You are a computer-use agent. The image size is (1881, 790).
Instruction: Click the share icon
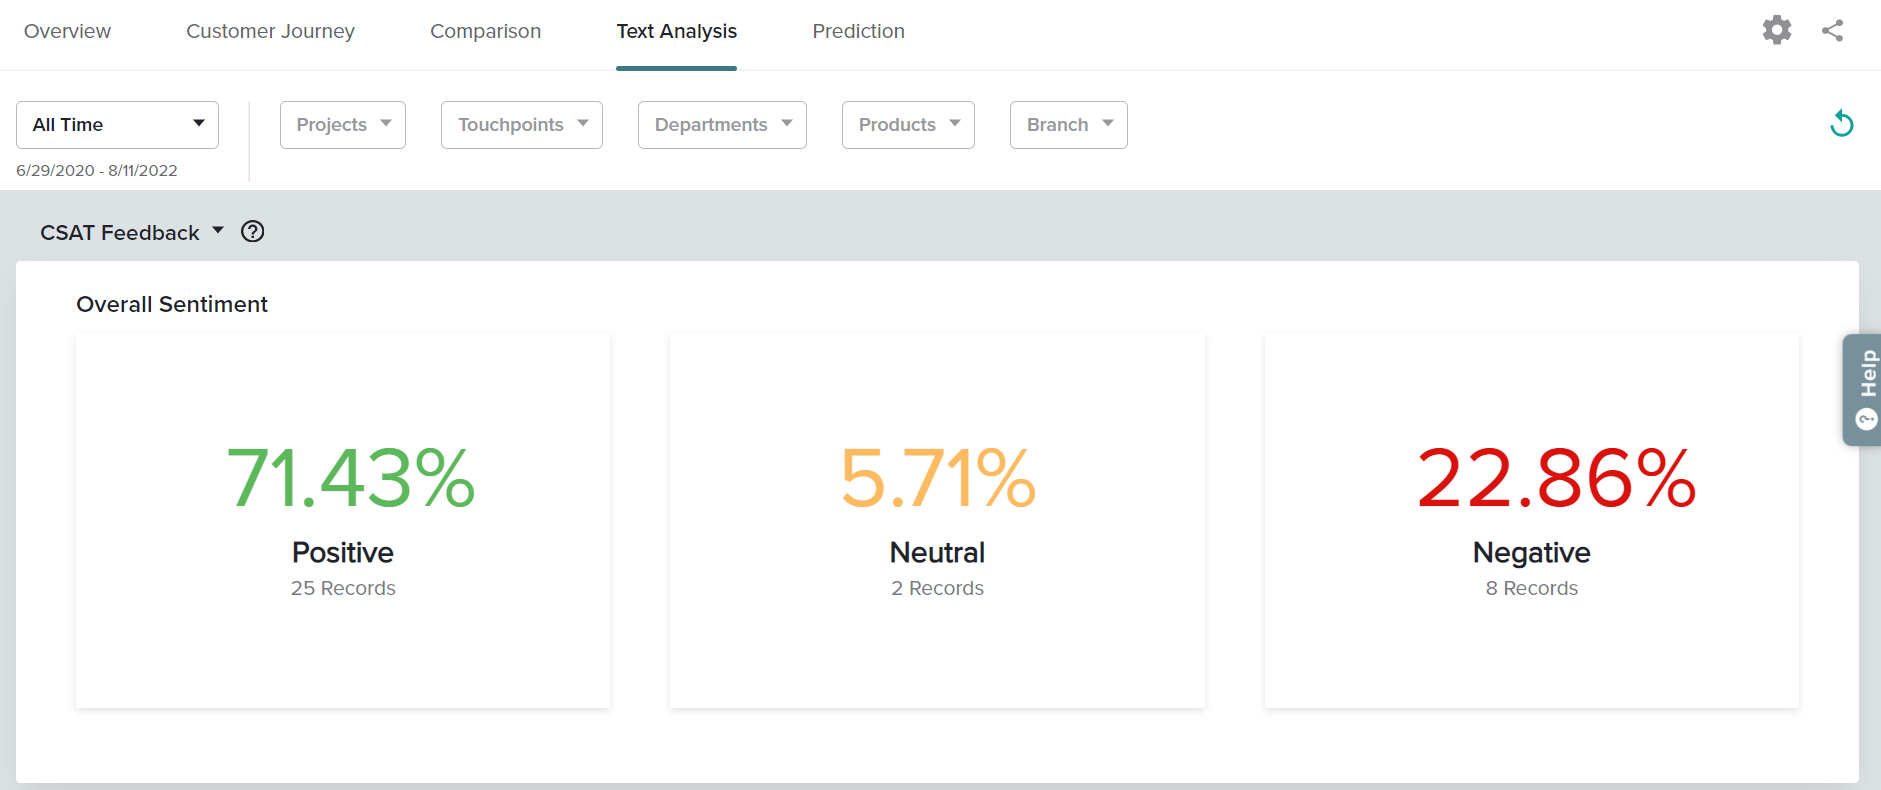(1832, 30)
